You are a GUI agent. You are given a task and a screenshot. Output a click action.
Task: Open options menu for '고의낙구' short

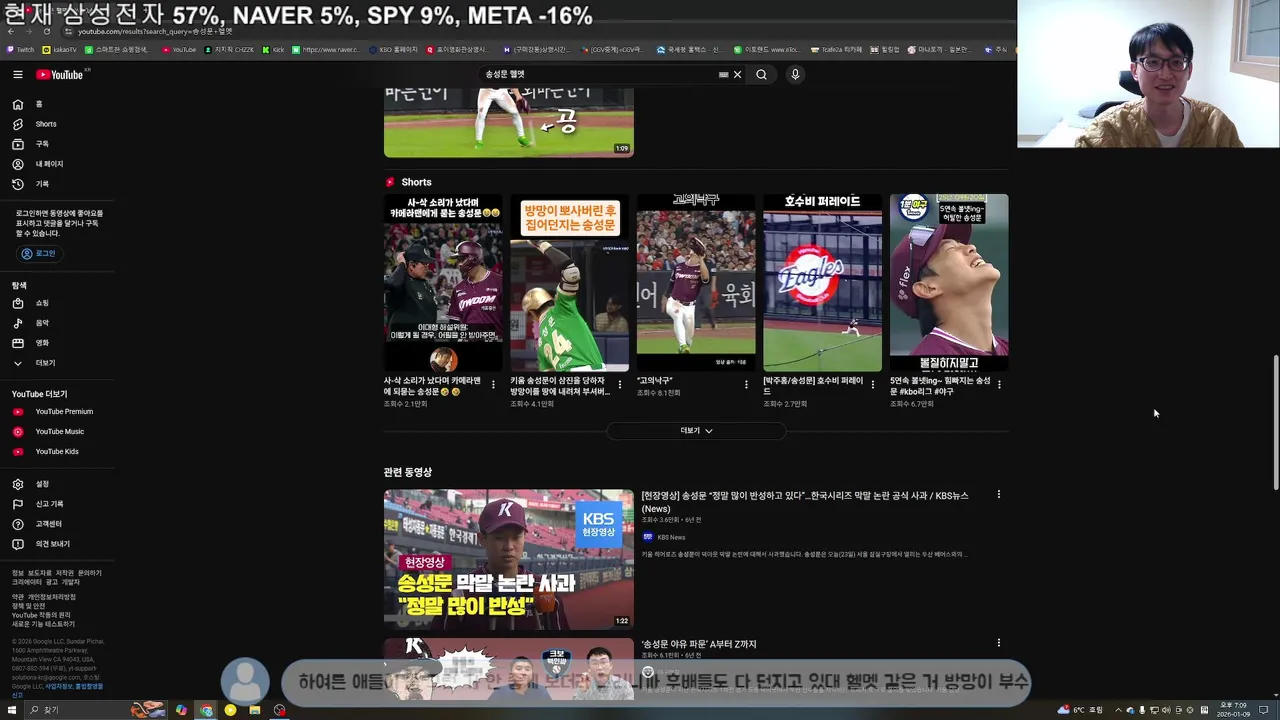point(746,385)
